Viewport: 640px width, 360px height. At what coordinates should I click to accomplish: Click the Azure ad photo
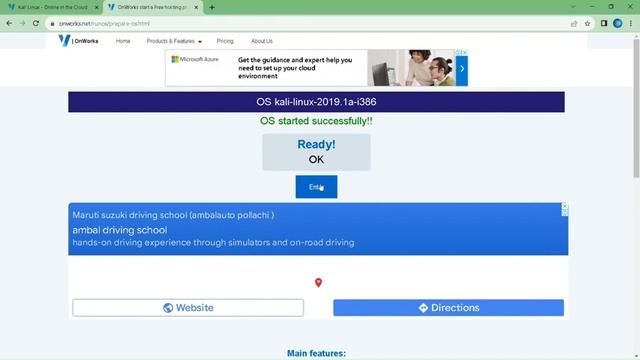click(x=411, y=68)
